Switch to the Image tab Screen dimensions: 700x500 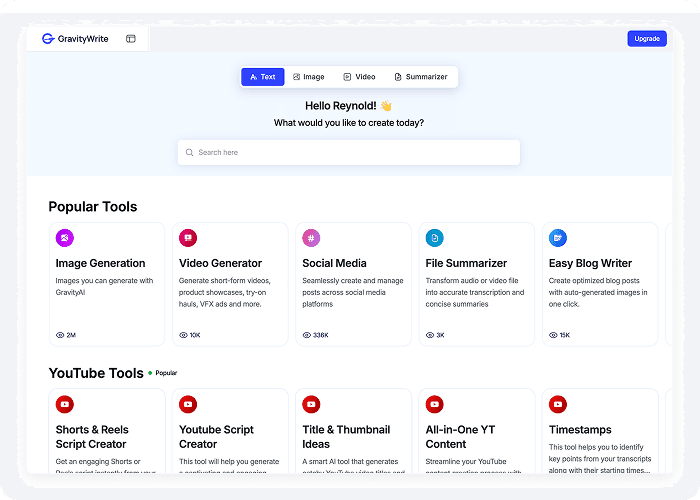[308, 77]
